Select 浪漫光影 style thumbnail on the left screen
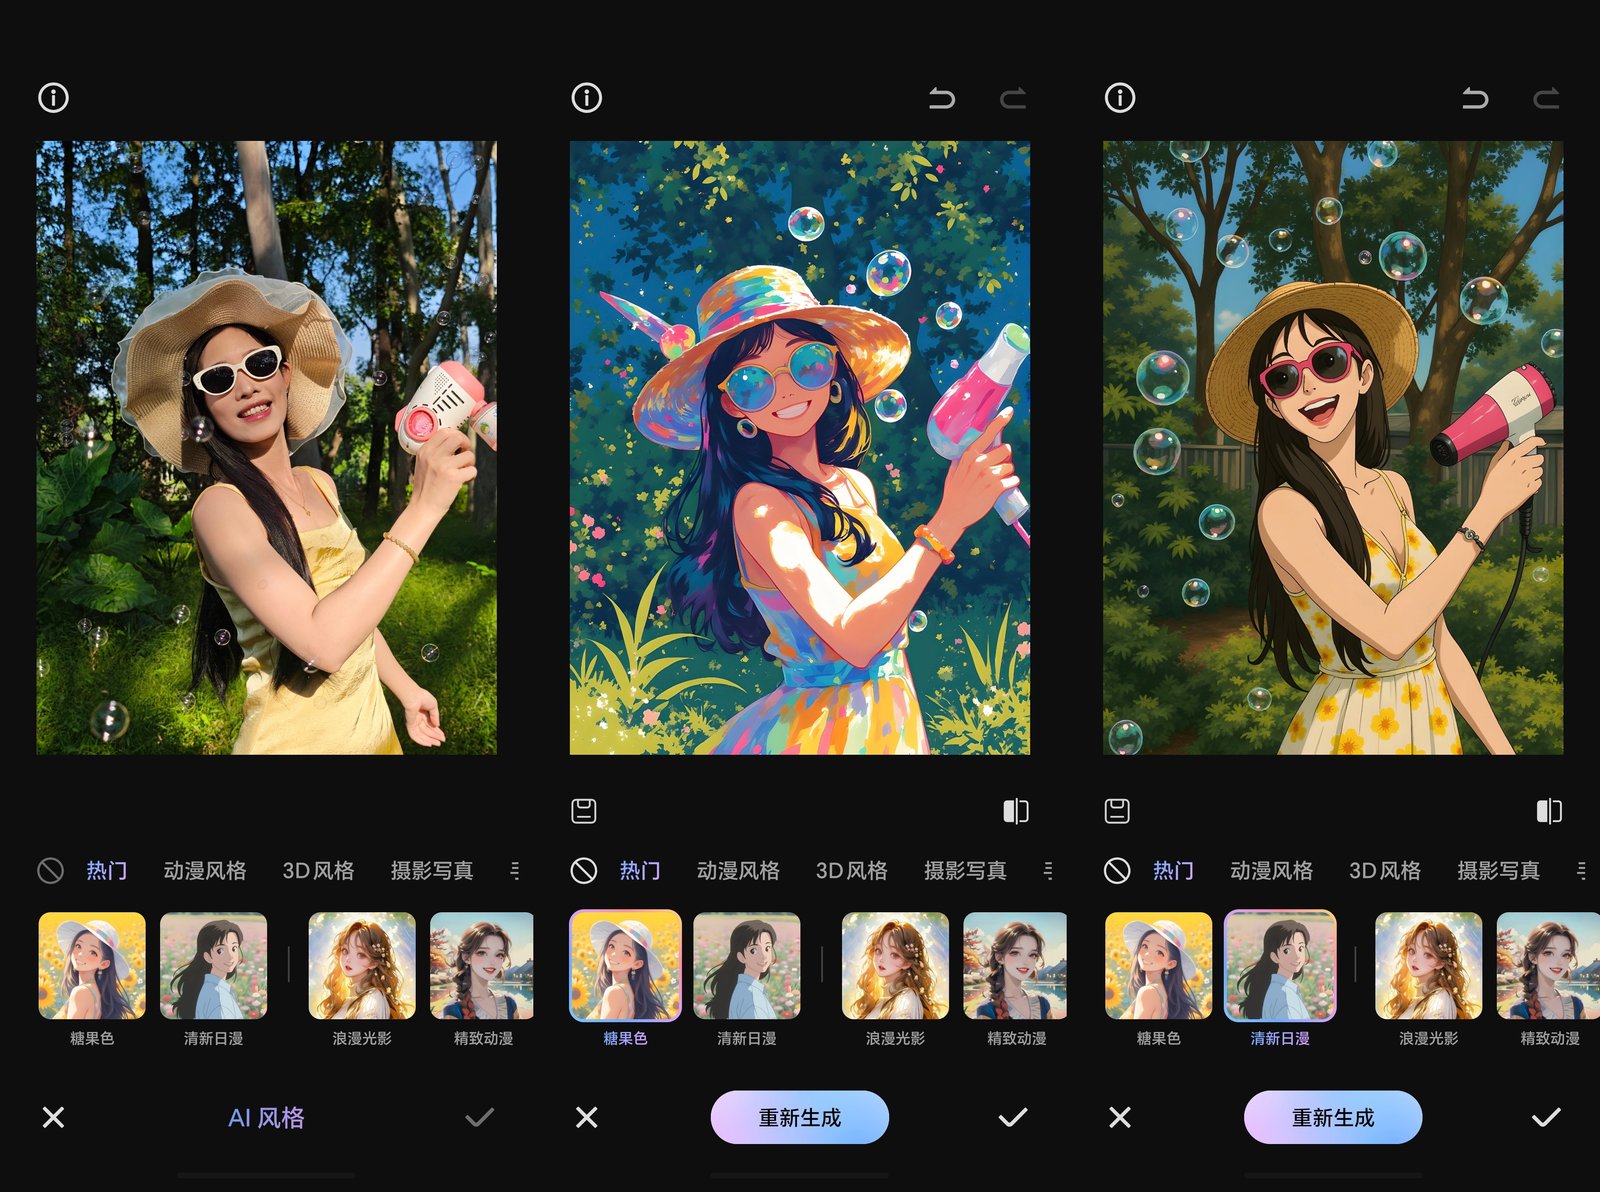Screen dimensions: 1600x1192 [362, 966]
